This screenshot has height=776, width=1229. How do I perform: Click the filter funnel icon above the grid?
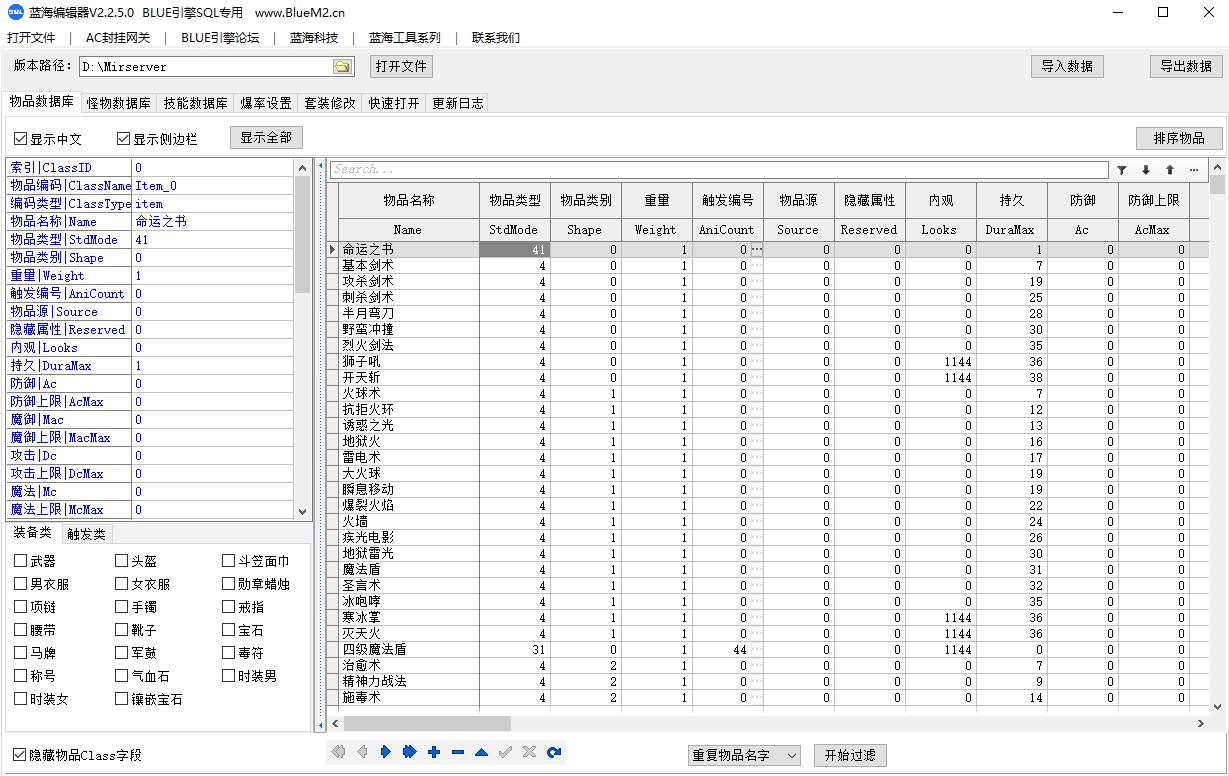tap(1122, 170)
